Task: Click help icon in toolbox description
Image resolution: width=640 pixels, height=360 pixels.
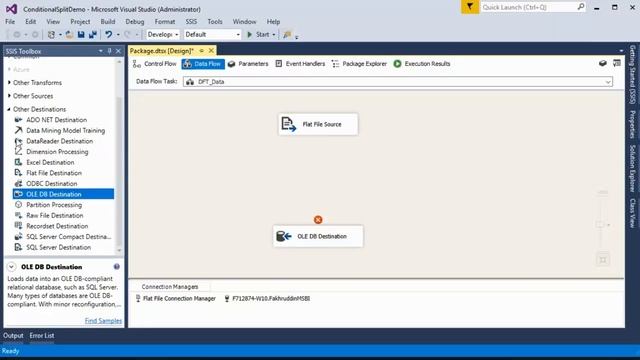Action: (x=117, y=267)
